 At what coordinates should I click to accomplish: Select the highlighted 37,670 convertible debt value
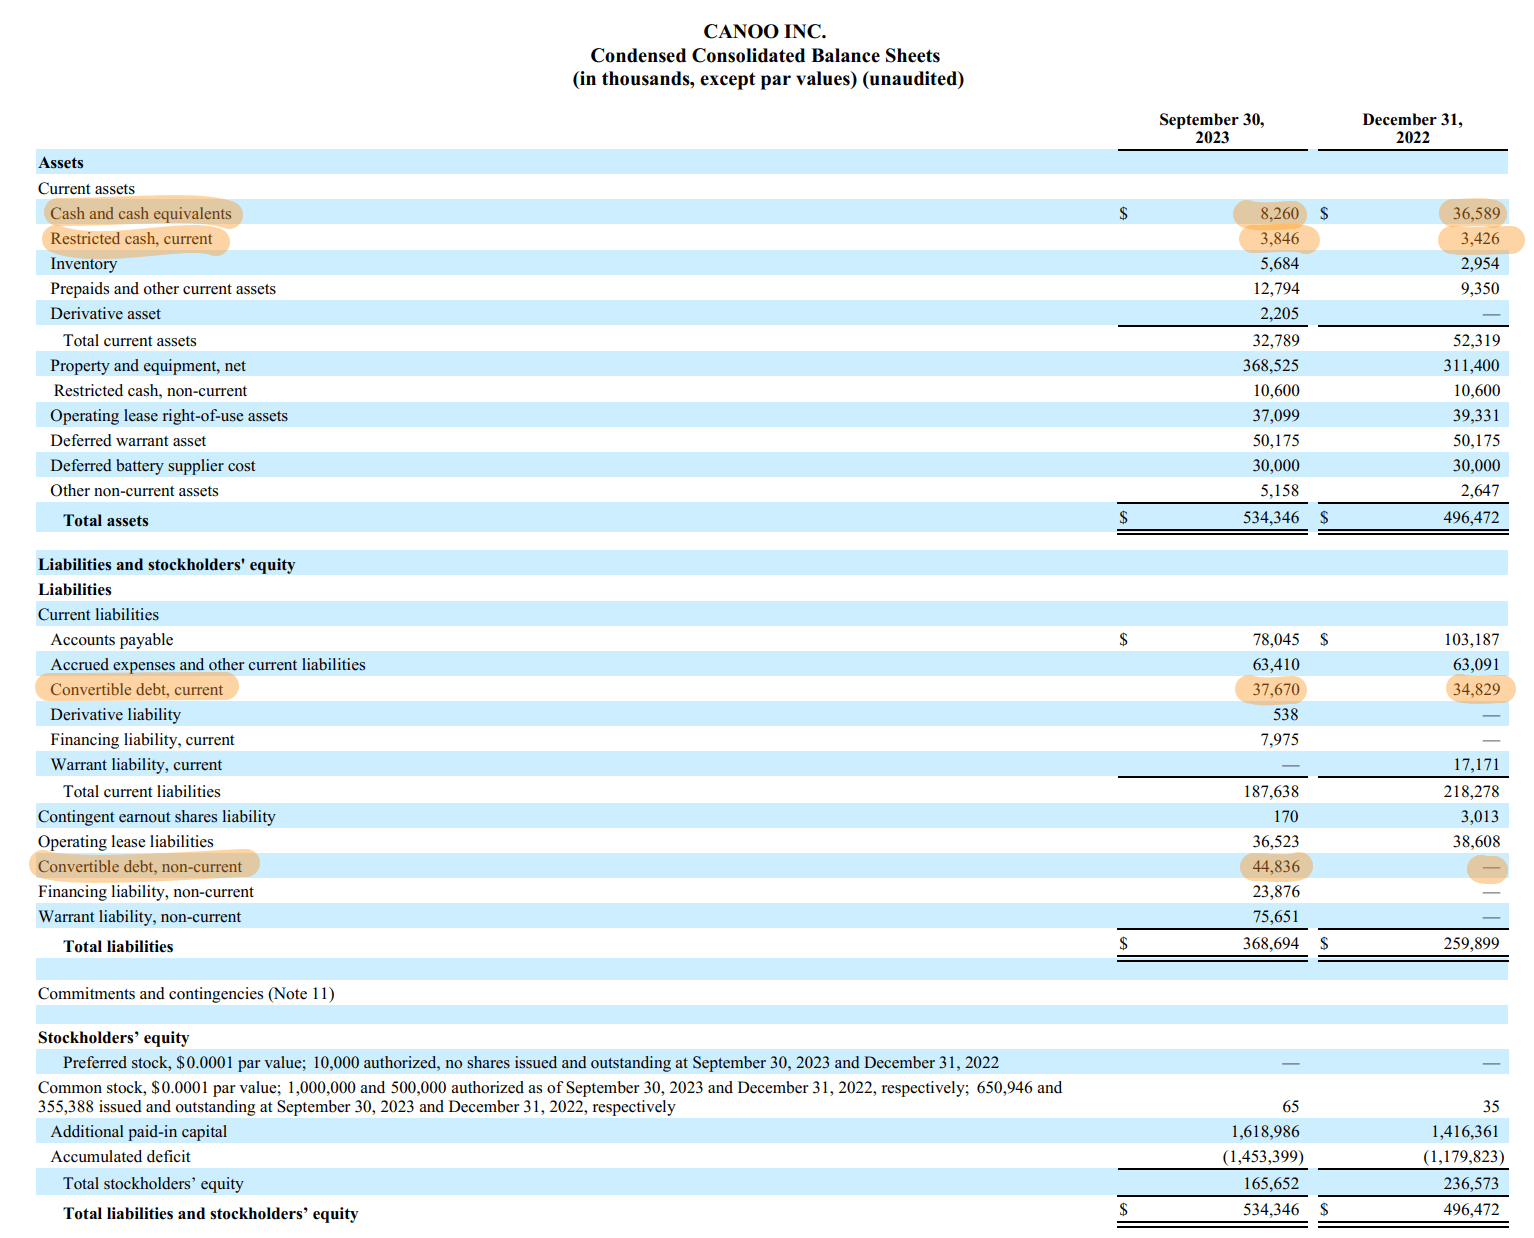1275,689
